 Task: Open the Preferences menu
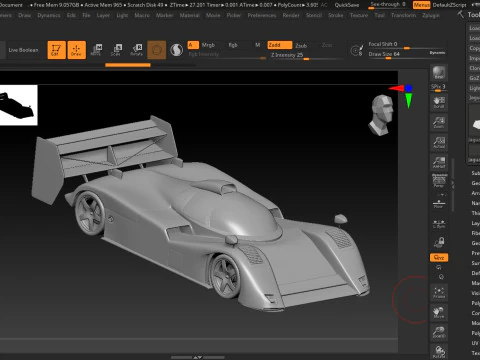coord(262,15)
